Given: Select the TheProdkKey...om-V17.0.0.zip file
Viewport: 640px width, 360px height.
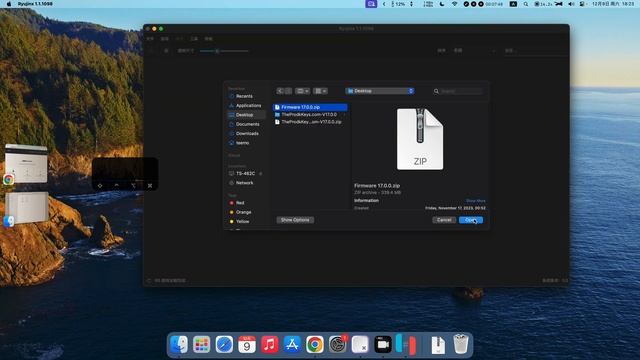Looking at the screenshot, I should pos(310,122).
